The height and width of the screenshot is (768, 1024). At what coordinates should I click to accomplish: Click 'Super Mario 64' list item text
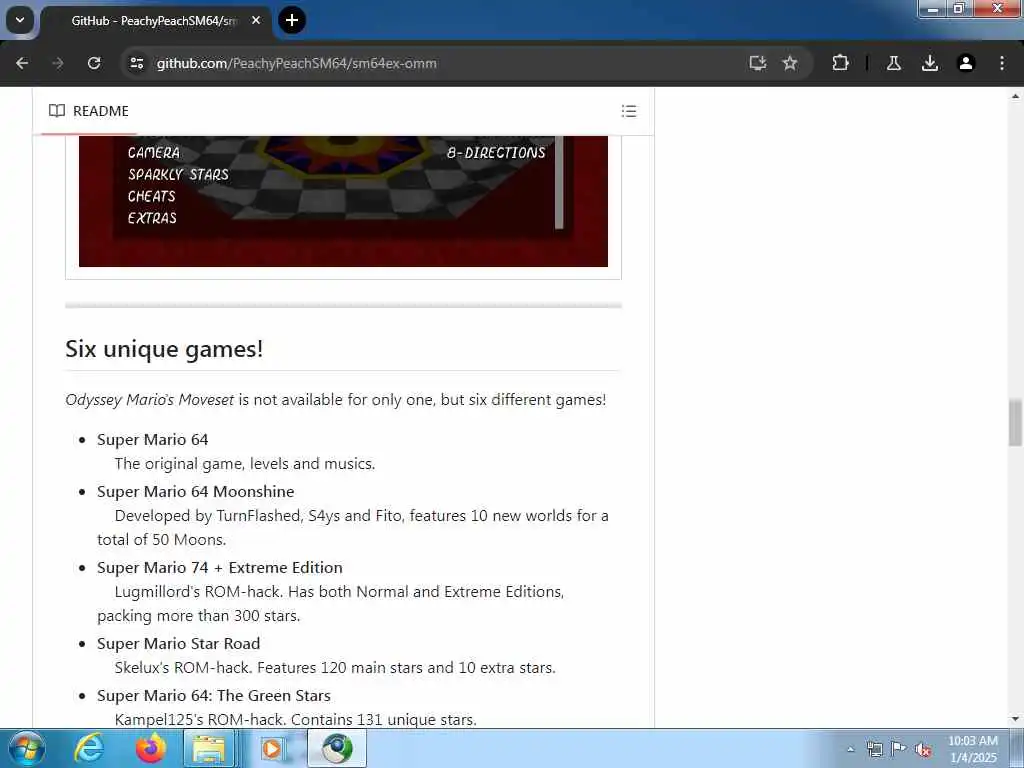click(153, 440)
